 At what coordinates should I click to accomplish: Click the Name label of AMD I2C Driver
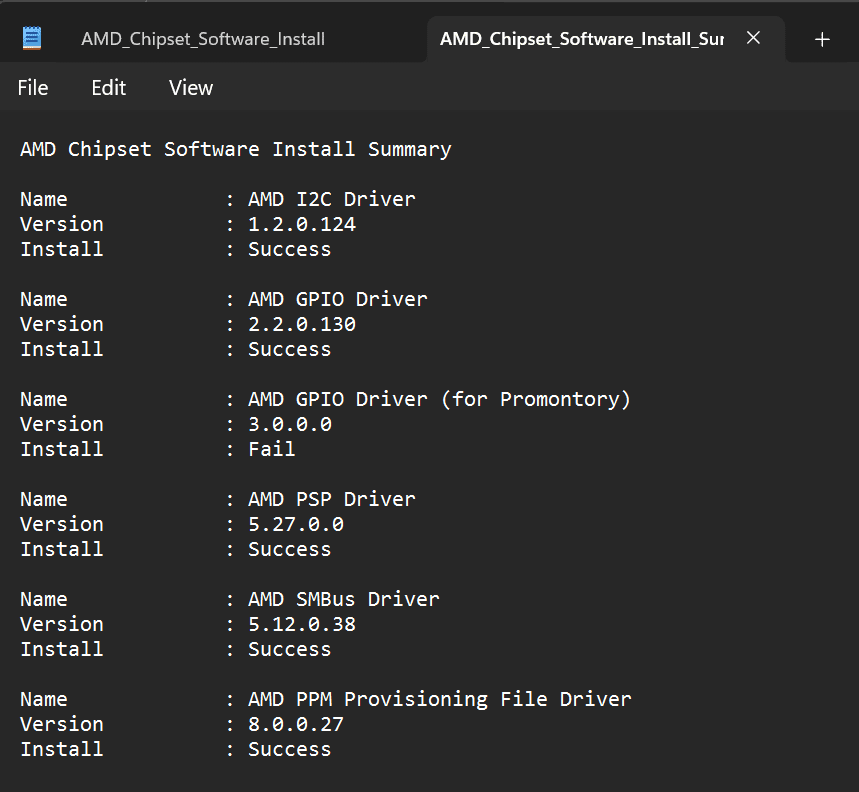(44, 199)
